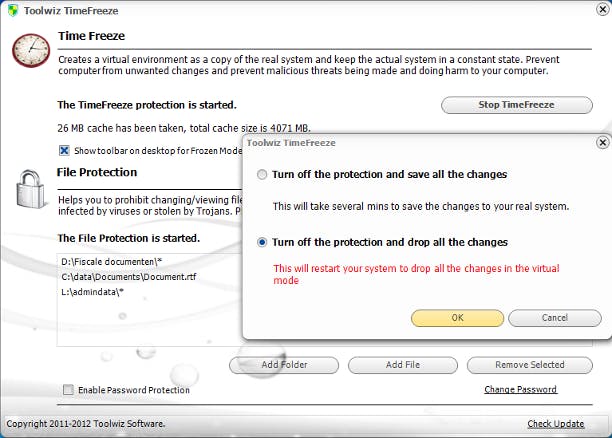Click the Toolwiz shield icon in title bar
Screen dimensions: 612x438
coord(11,12)
